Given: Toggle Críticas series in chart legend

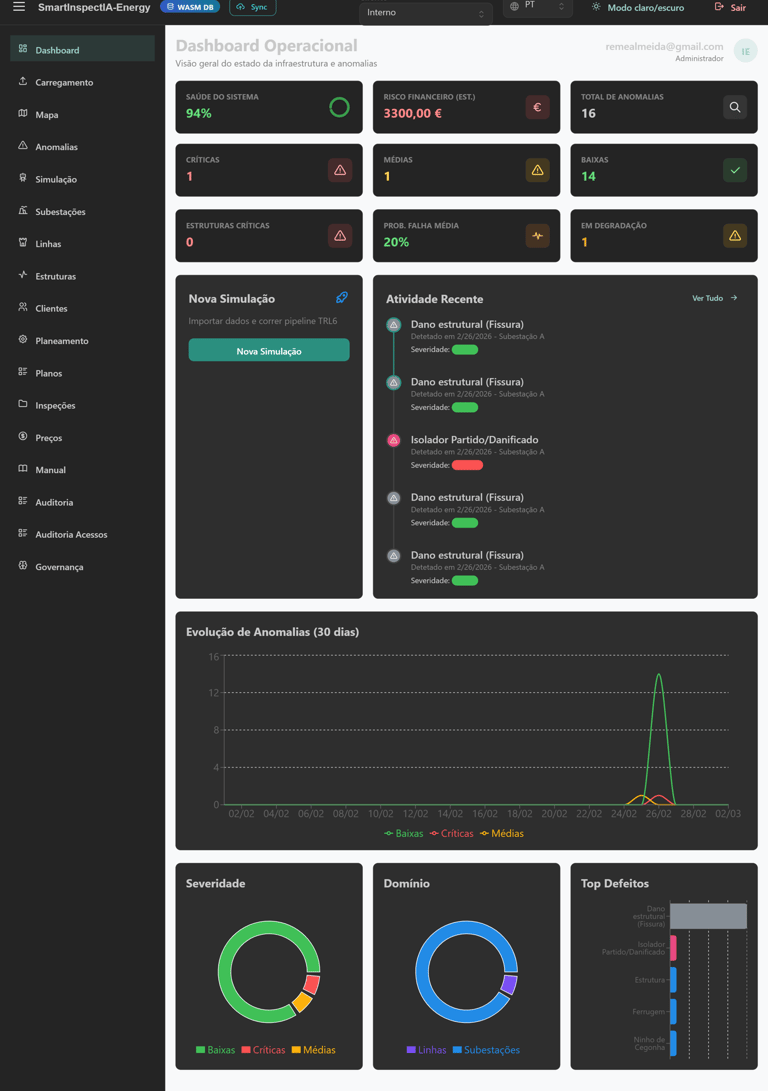Looking at the screenshot, I should tap(451, 834).
